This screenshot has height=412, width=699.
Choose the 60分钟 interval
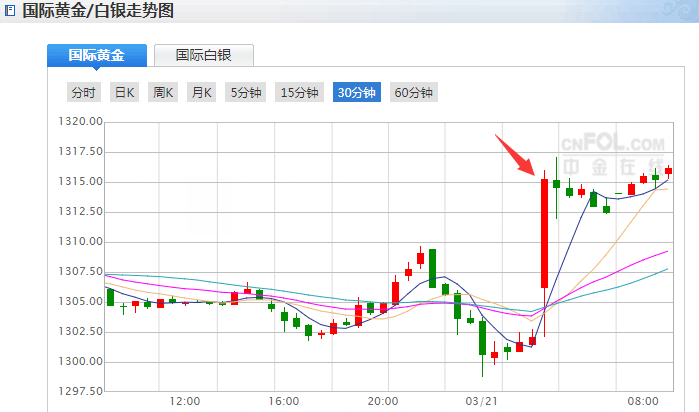click(414, 92)
